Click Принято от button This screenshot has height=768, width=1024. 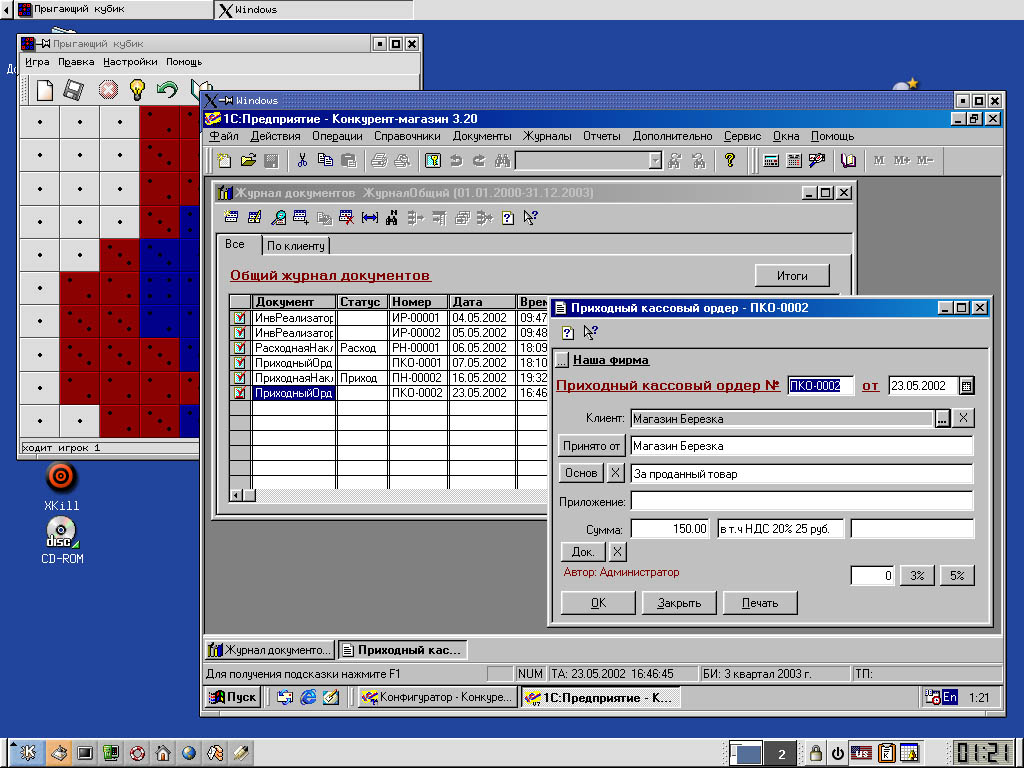pyautogui.click(x=592, y=446)
